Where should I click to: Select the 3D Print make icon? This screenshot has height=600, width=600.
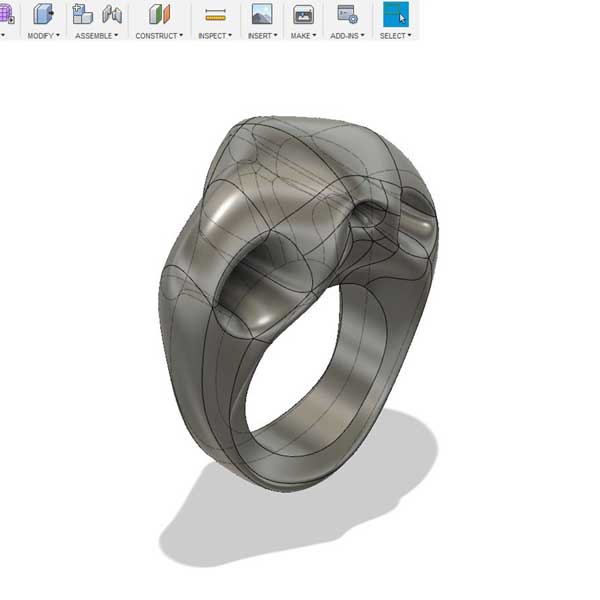coord(303,15)
